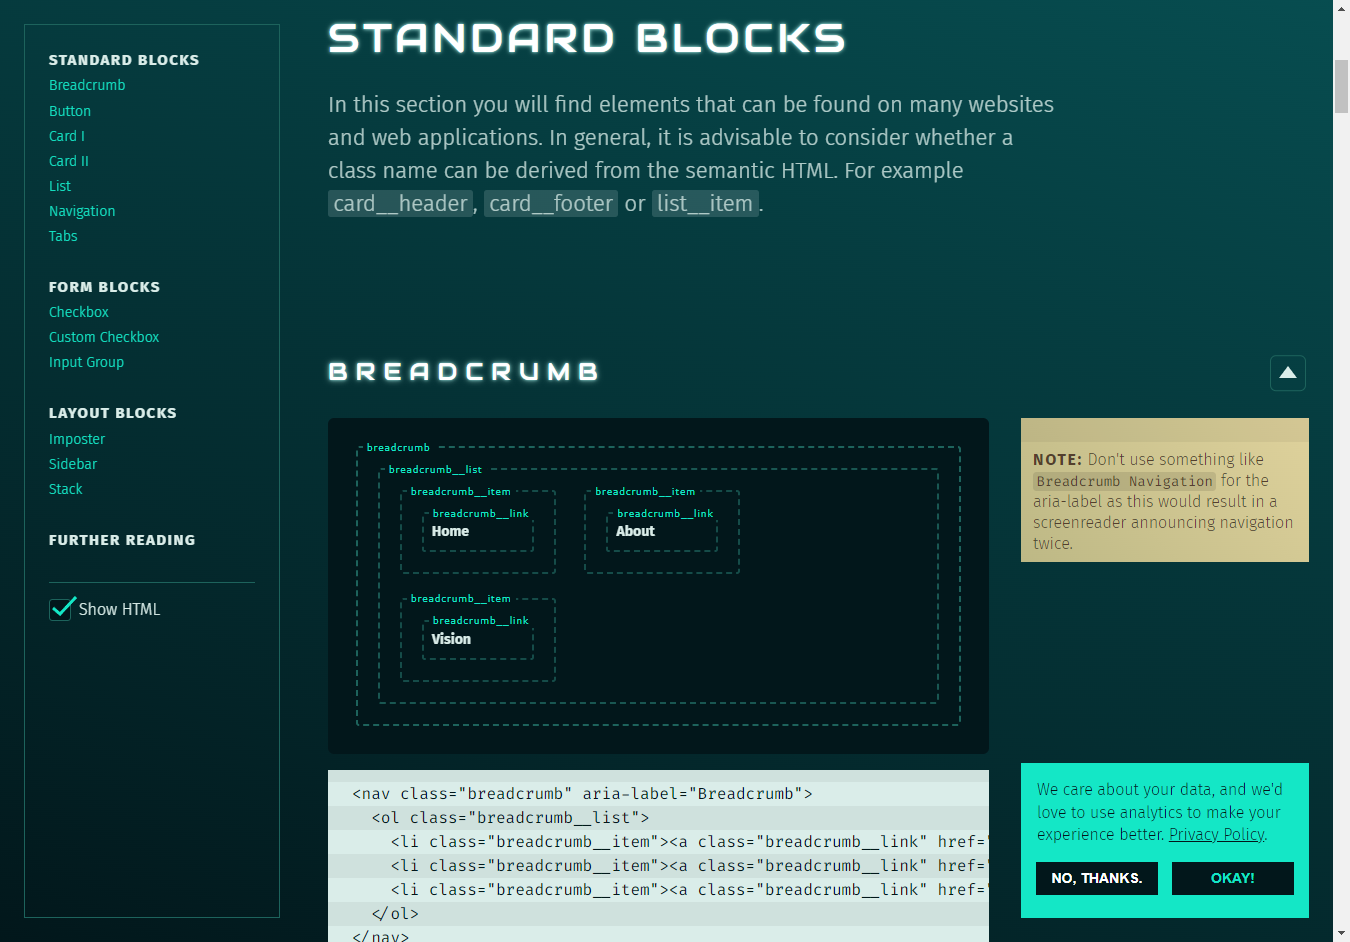
Task: Jump to the List section
Action: pos(60,186)
